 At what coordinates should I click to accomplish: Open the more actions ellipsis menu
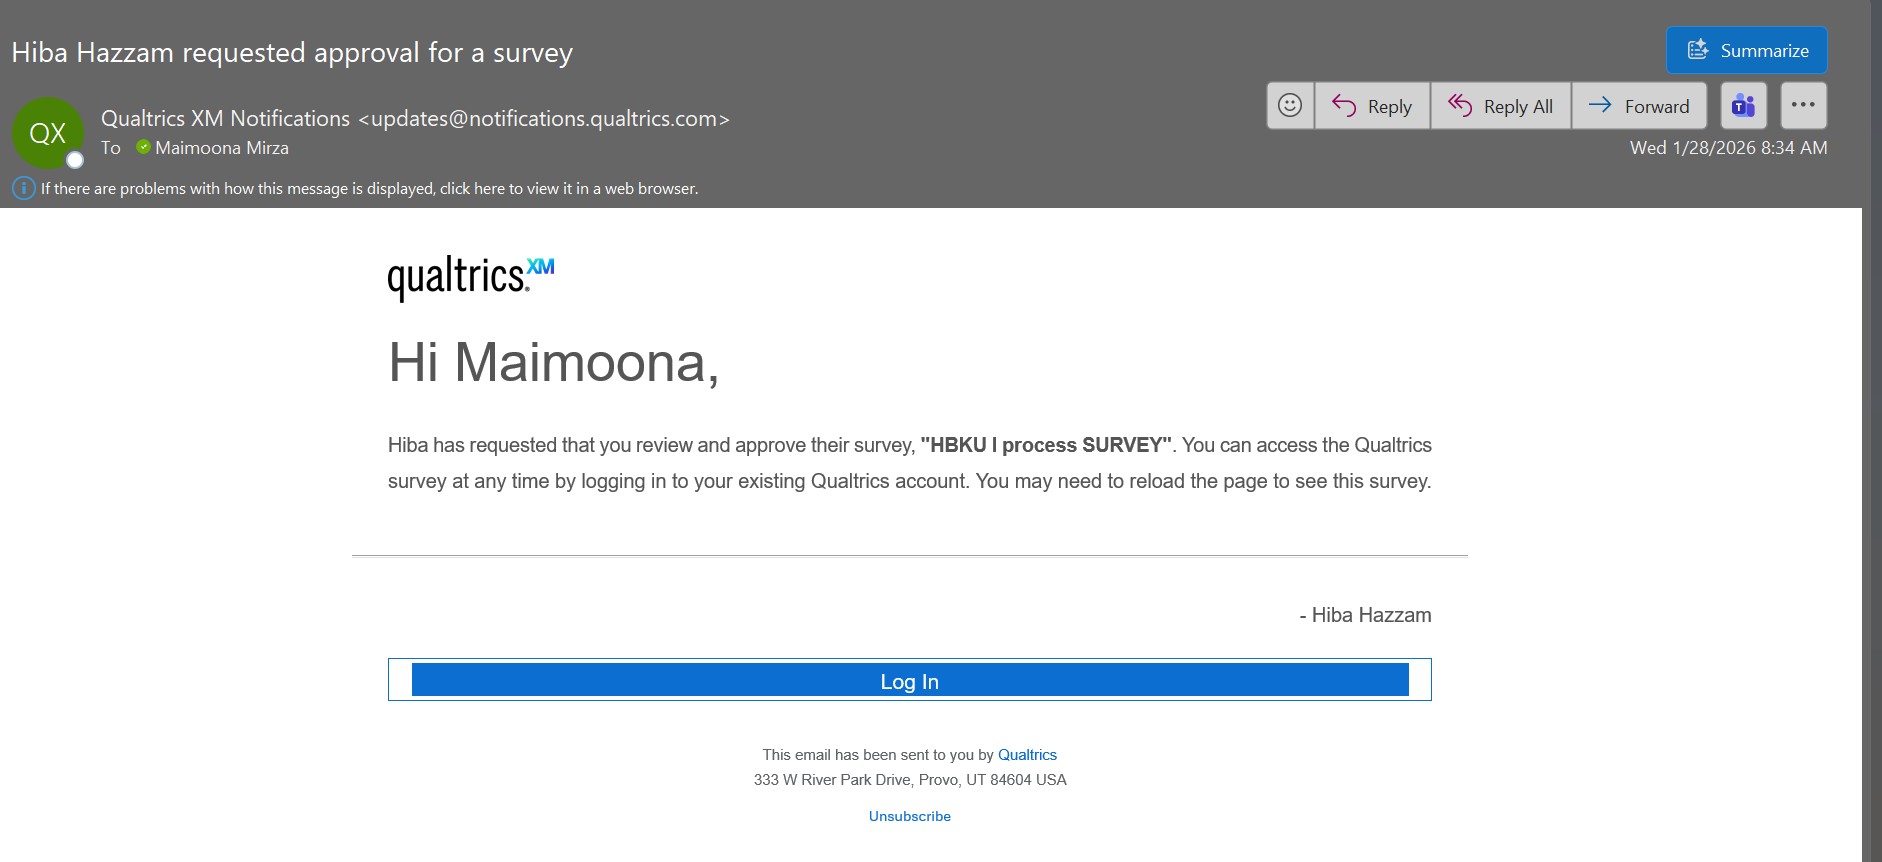click(1803, 105)
